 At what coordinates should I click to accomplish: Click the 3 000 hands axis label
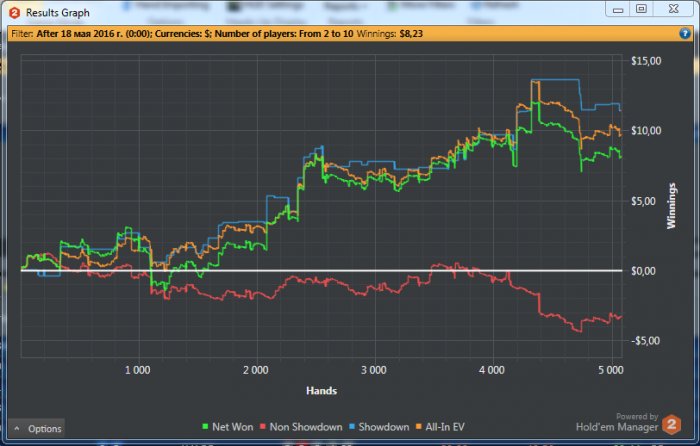pos(374,370)
